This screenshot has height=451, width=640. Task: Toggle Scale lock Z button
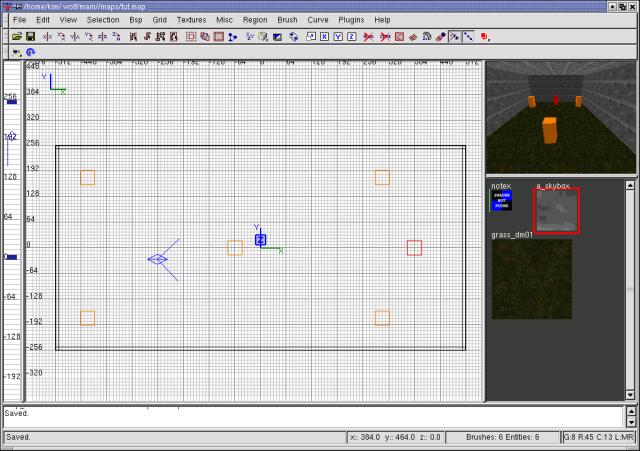pyautogui.click(x=352, y=37)
